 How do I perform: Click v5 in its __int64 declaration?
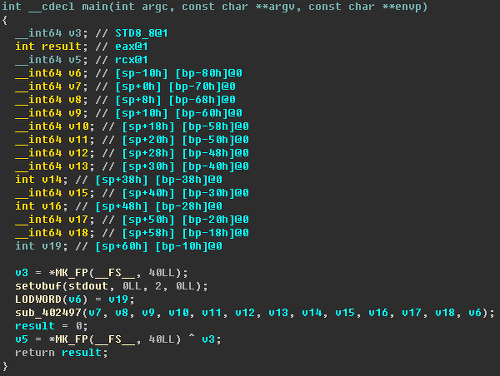tap(75, 60)
